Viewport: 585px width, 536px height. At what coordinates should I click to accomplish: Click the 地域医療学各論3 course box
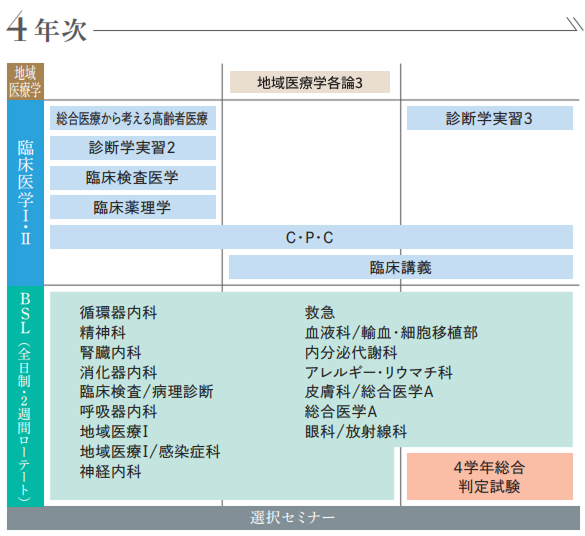click(310, 82)
